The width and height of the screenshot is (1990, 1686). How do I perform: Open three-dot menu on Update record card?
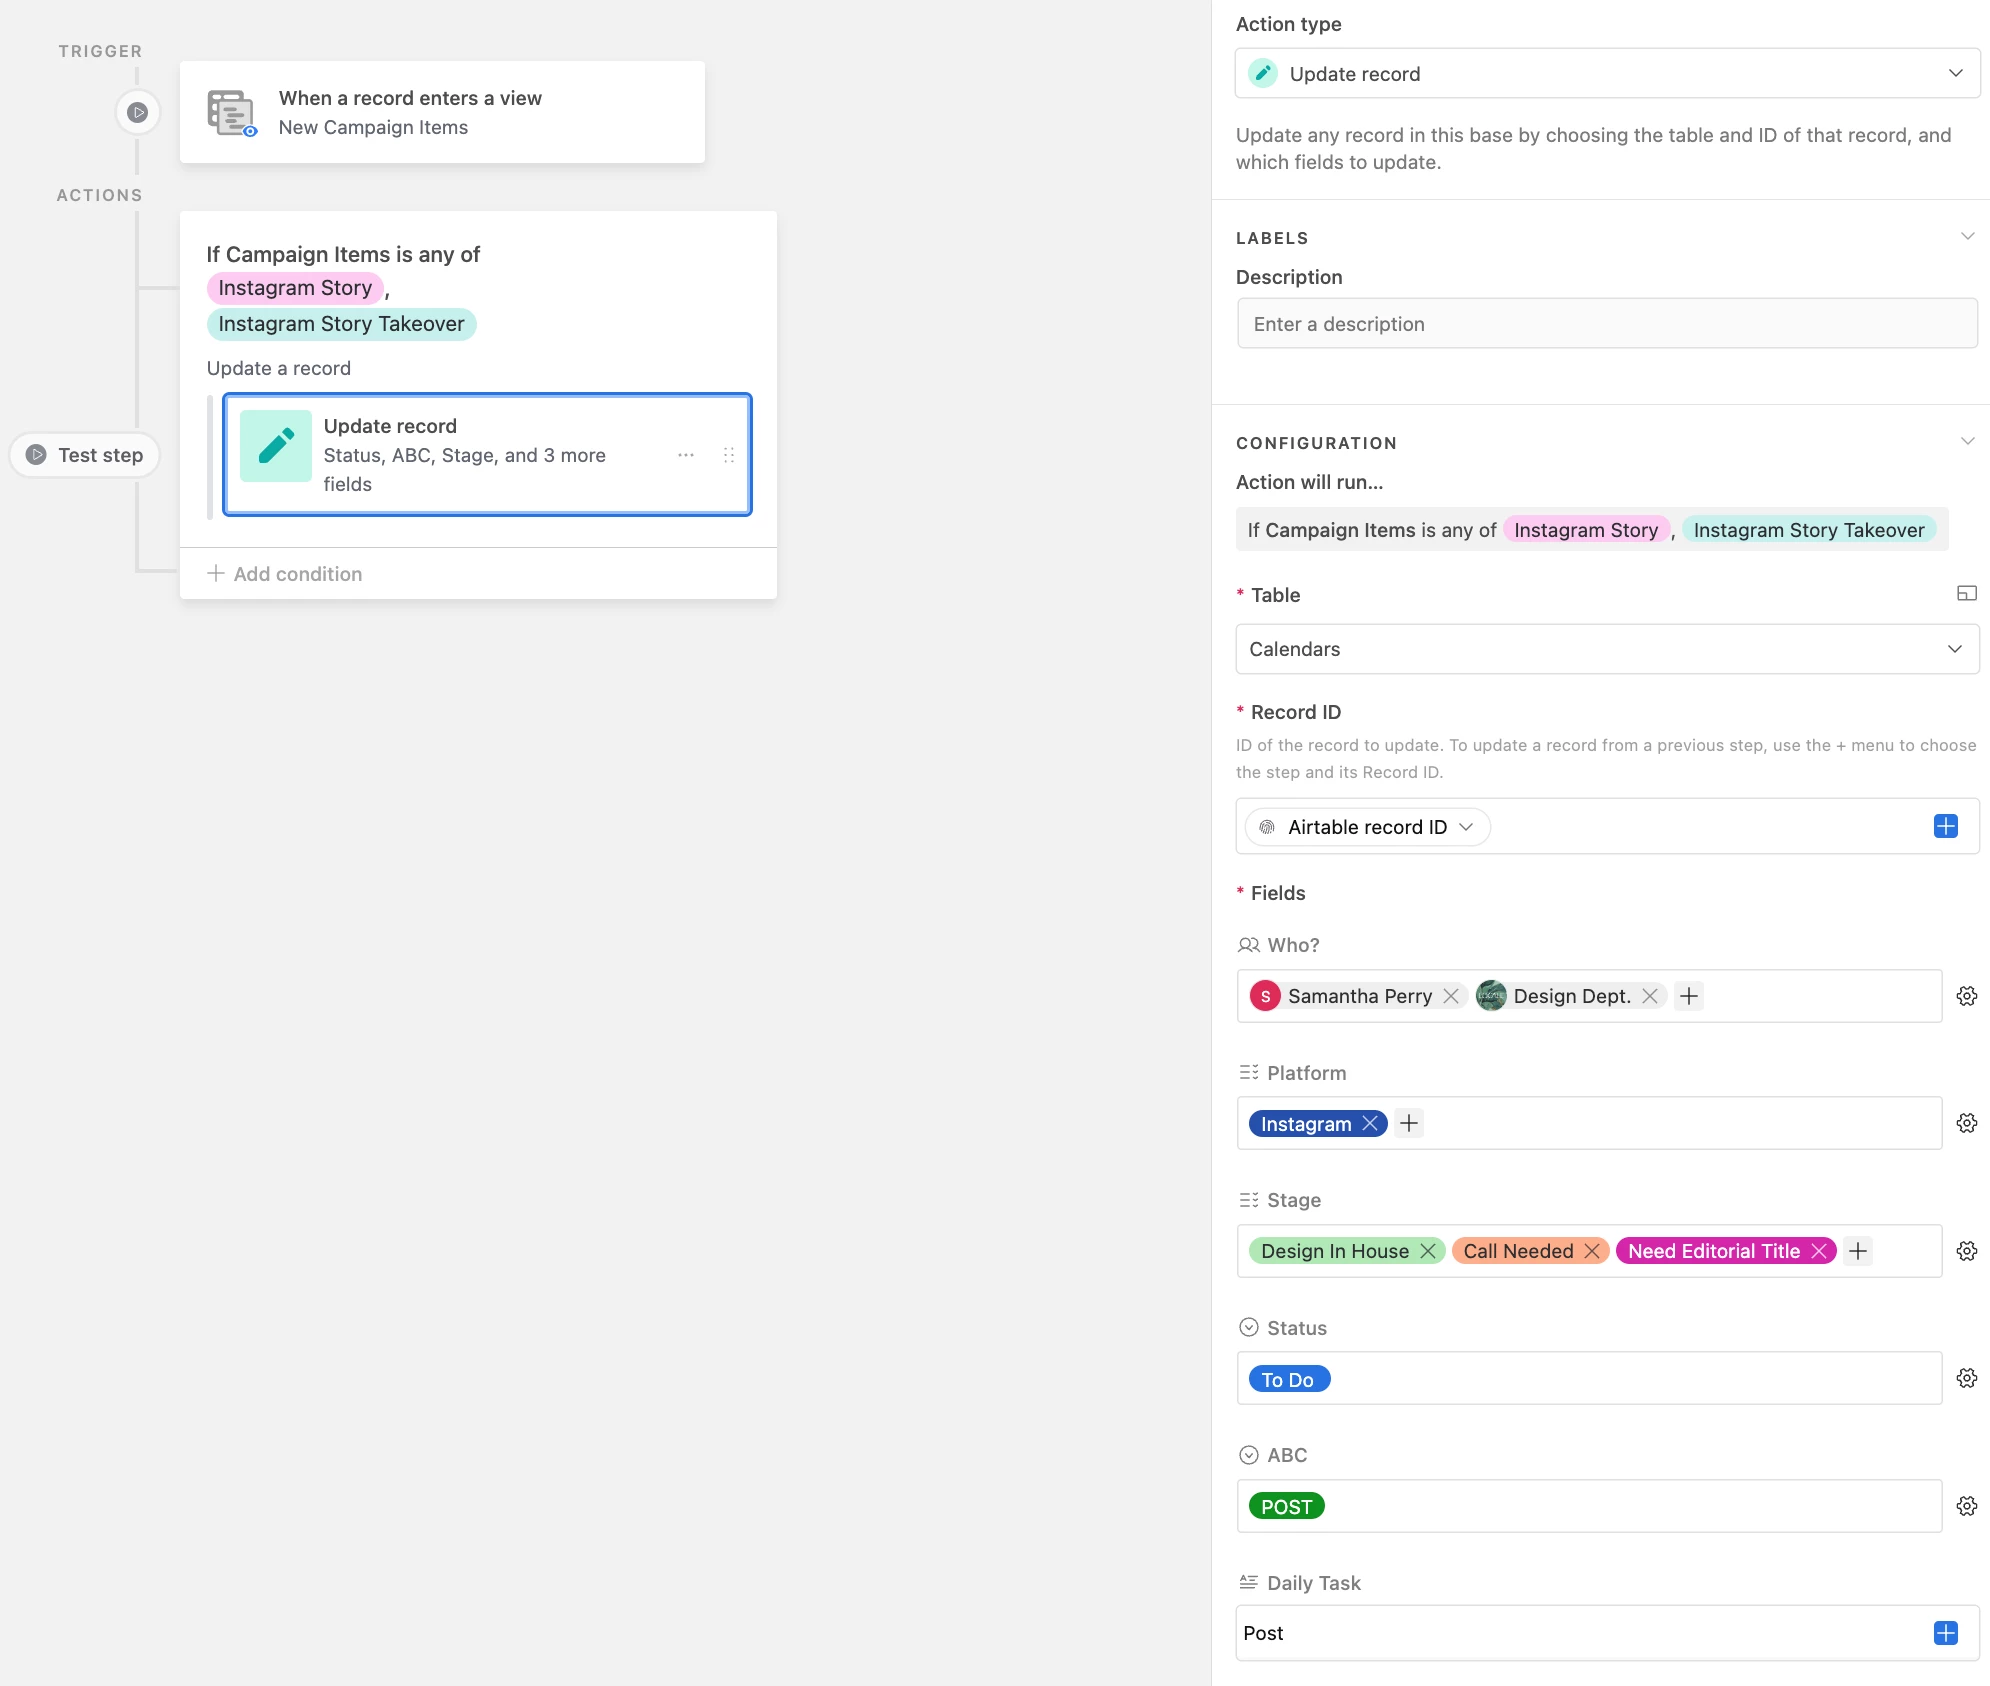686,455
